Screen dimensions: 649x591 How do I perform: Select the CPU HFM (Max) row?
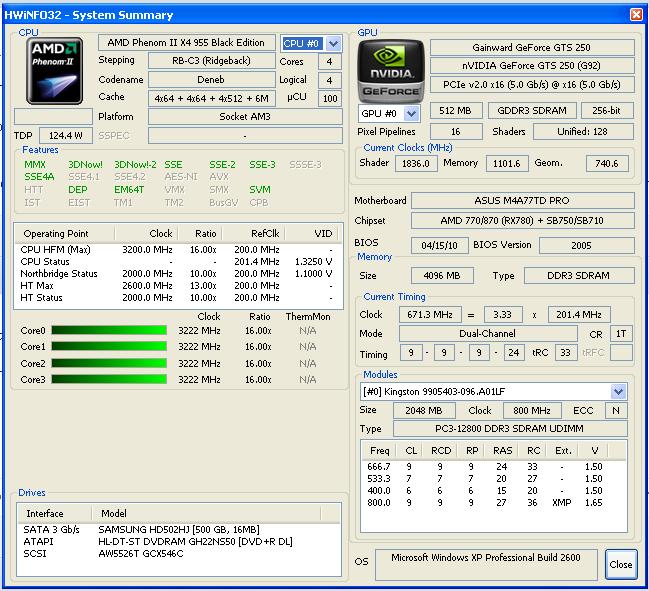tap(178, 250)
